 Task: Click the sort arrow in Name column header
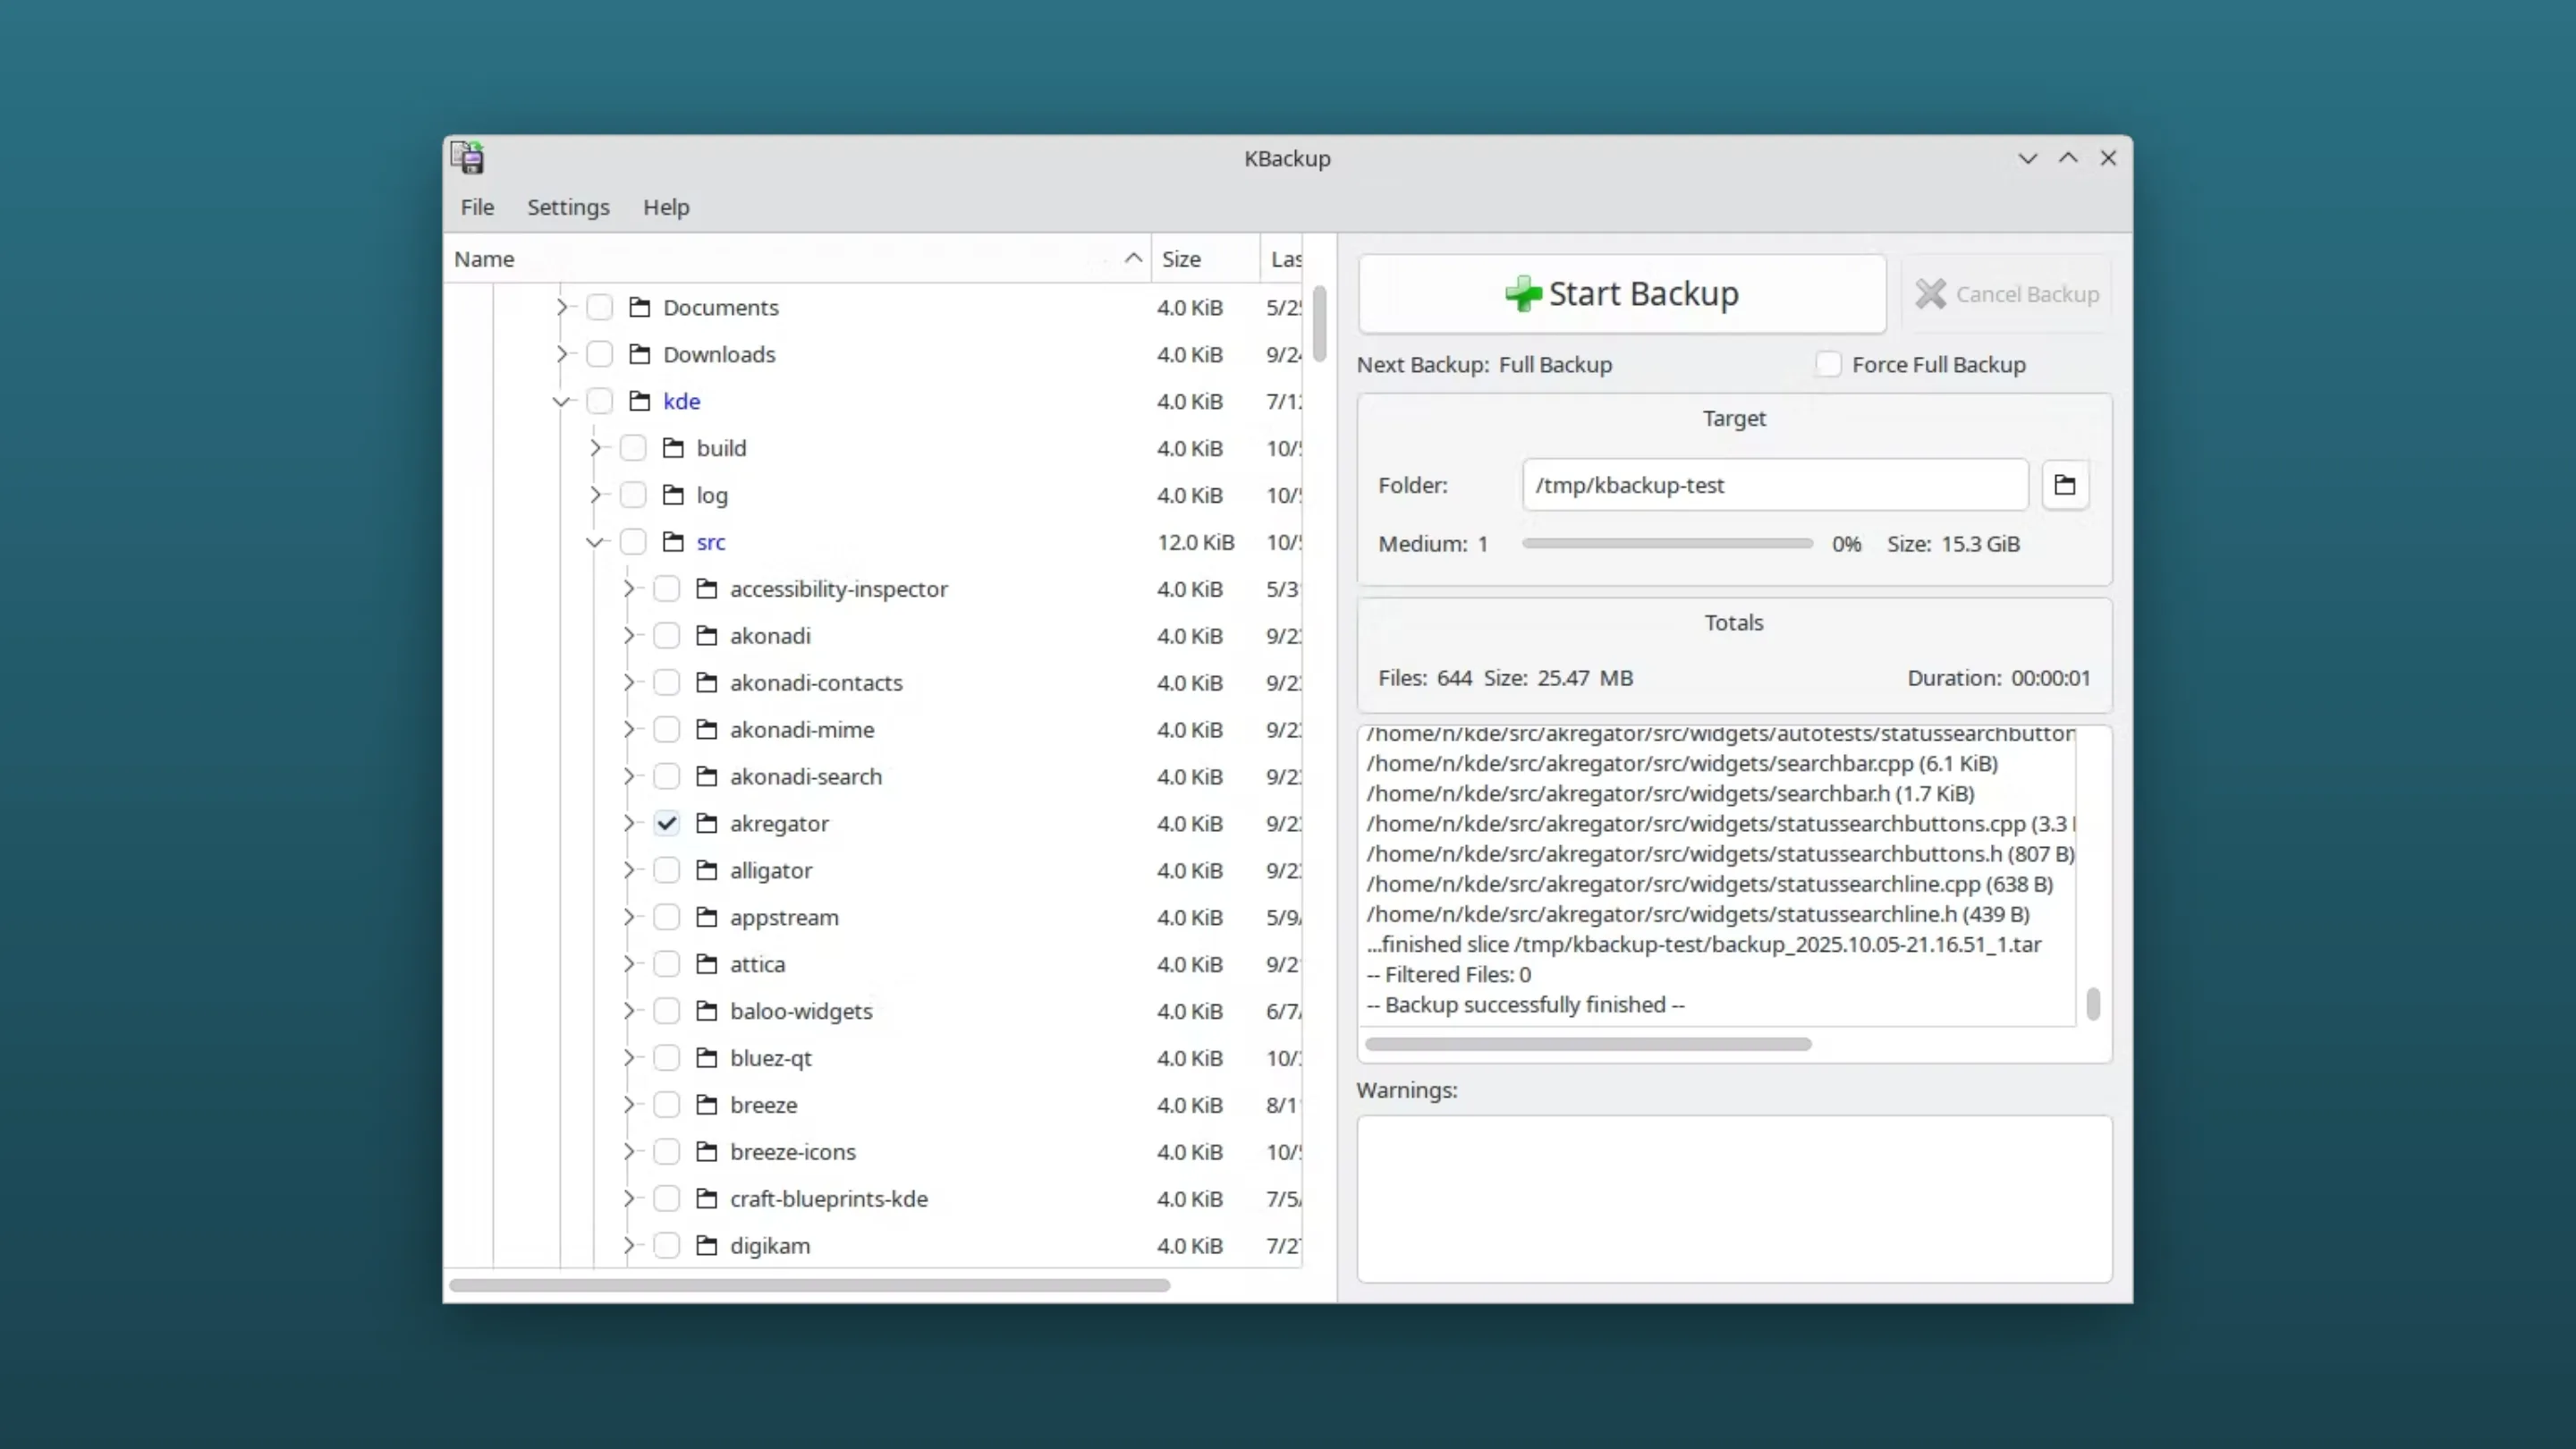pyautogui.click(x=1133, y=258)
